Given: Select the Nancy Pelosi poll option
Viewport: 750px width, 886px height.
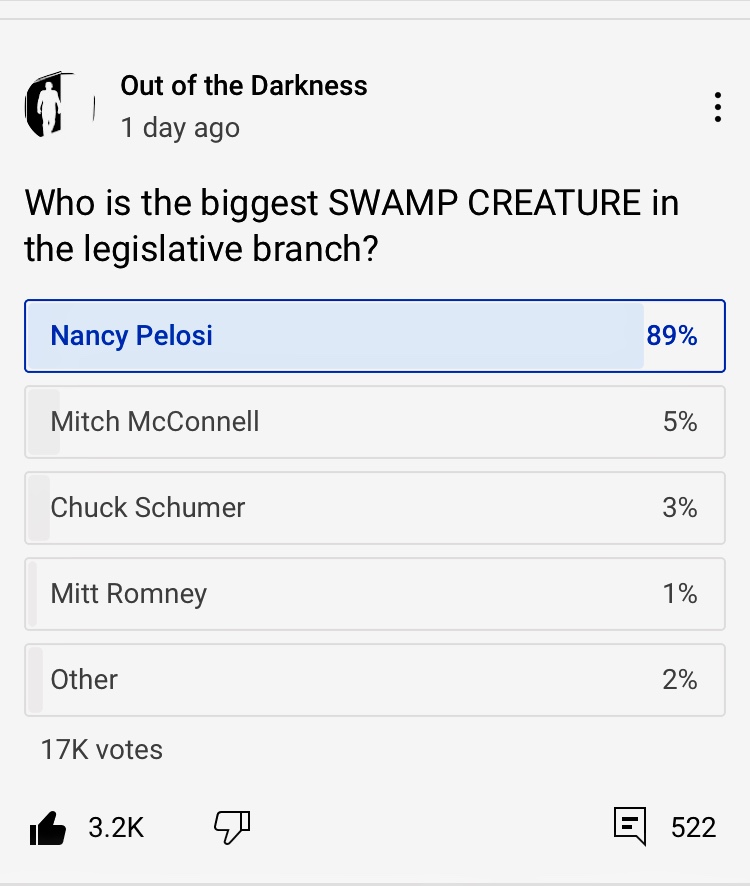Looking at the screenshot, I should pos(374,336).
